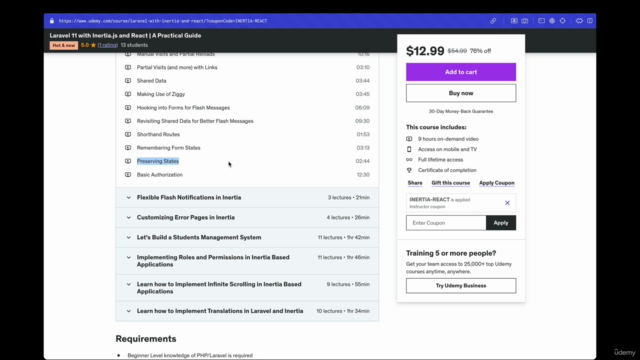Click 'Revisiting Shared Data for Better Flash Messages'

(195, 121)
